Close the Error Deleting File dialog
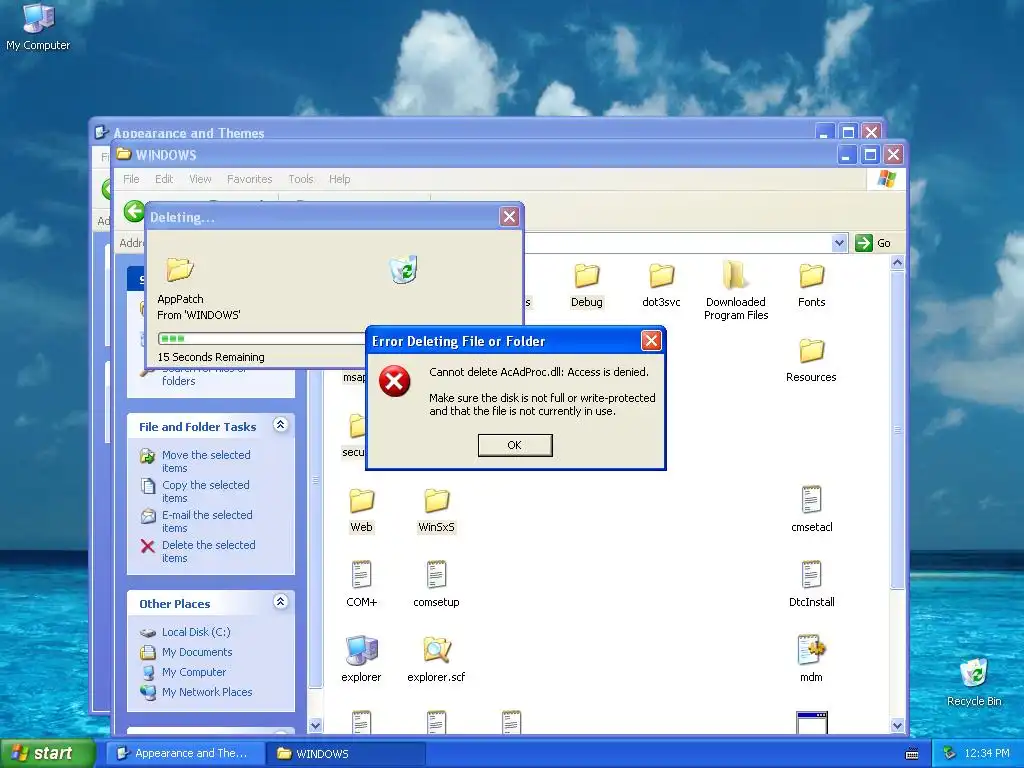 [x=650, y=340]
